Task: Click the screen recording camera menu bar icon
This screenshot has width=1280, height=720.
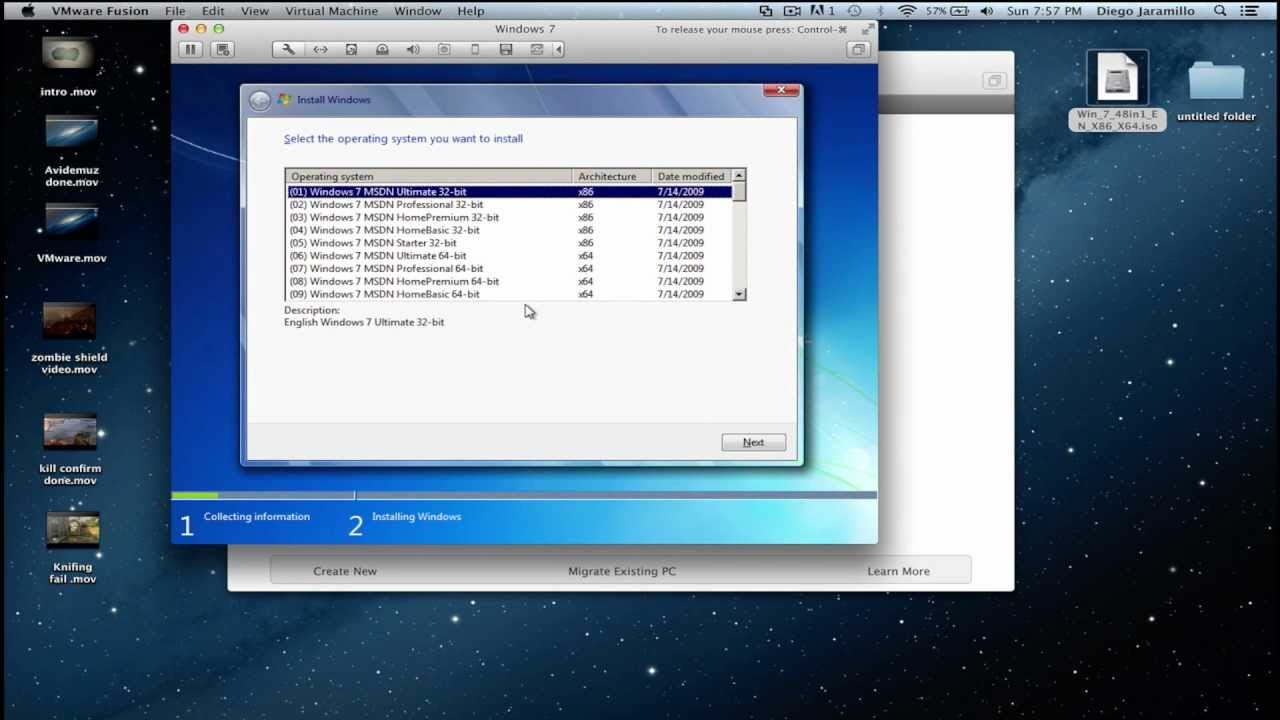Action: [793, 11]
